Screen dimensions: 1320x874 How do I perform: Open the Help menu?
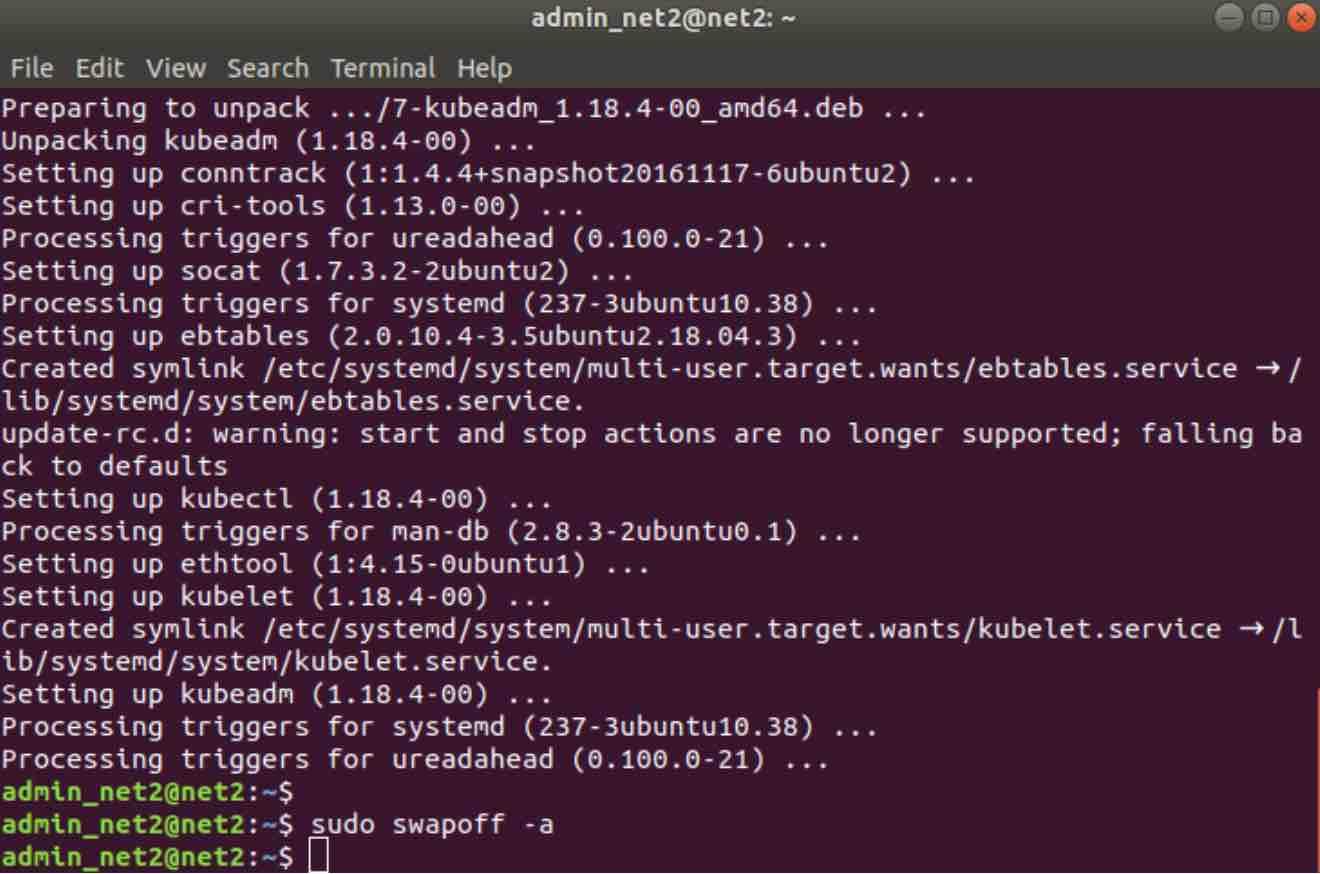coord(484,68)
